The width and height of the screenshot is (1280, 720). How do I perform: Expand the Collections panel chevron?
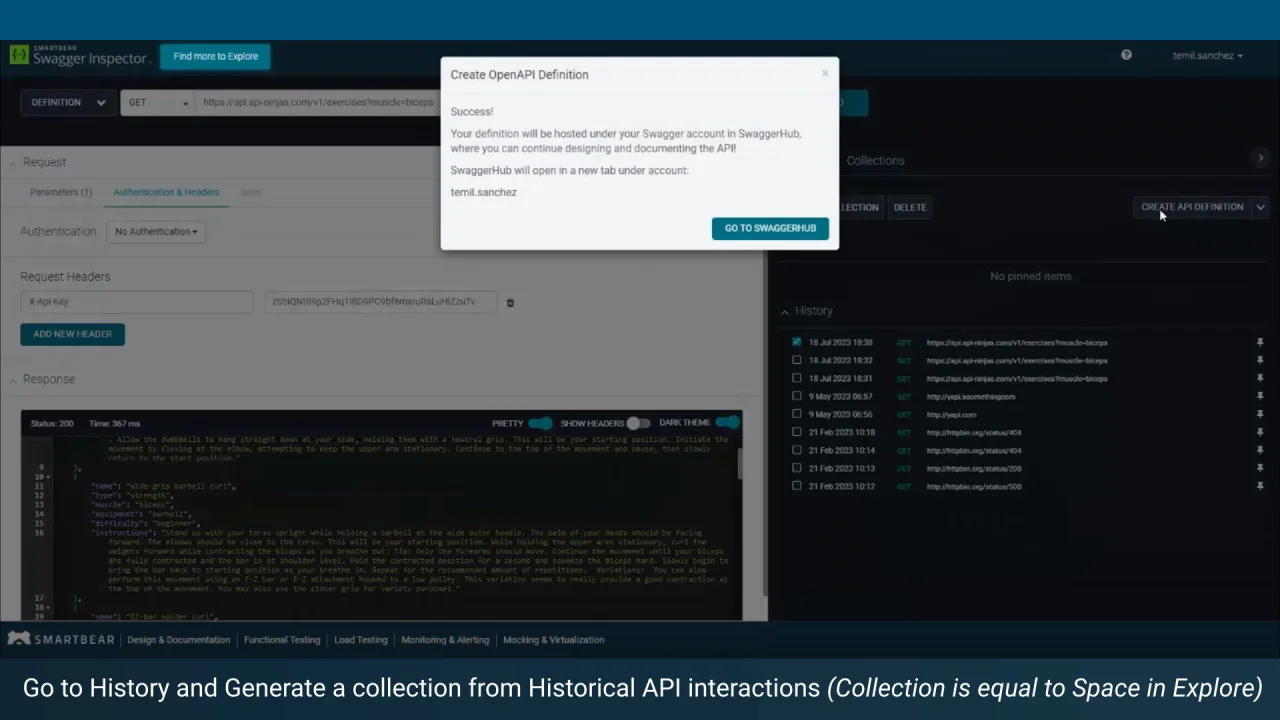[1261, 158]
